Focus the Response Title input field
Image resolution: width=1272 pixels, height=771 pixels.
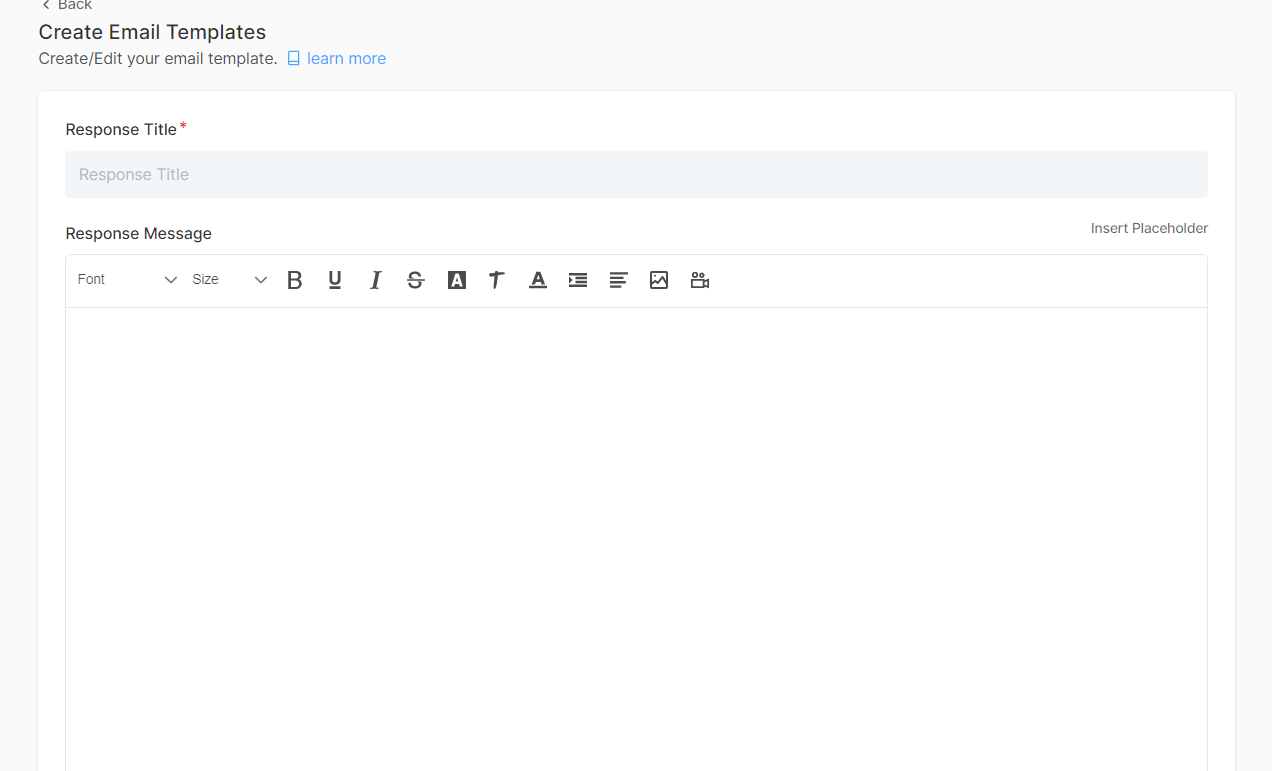click(x=636, y=174)
